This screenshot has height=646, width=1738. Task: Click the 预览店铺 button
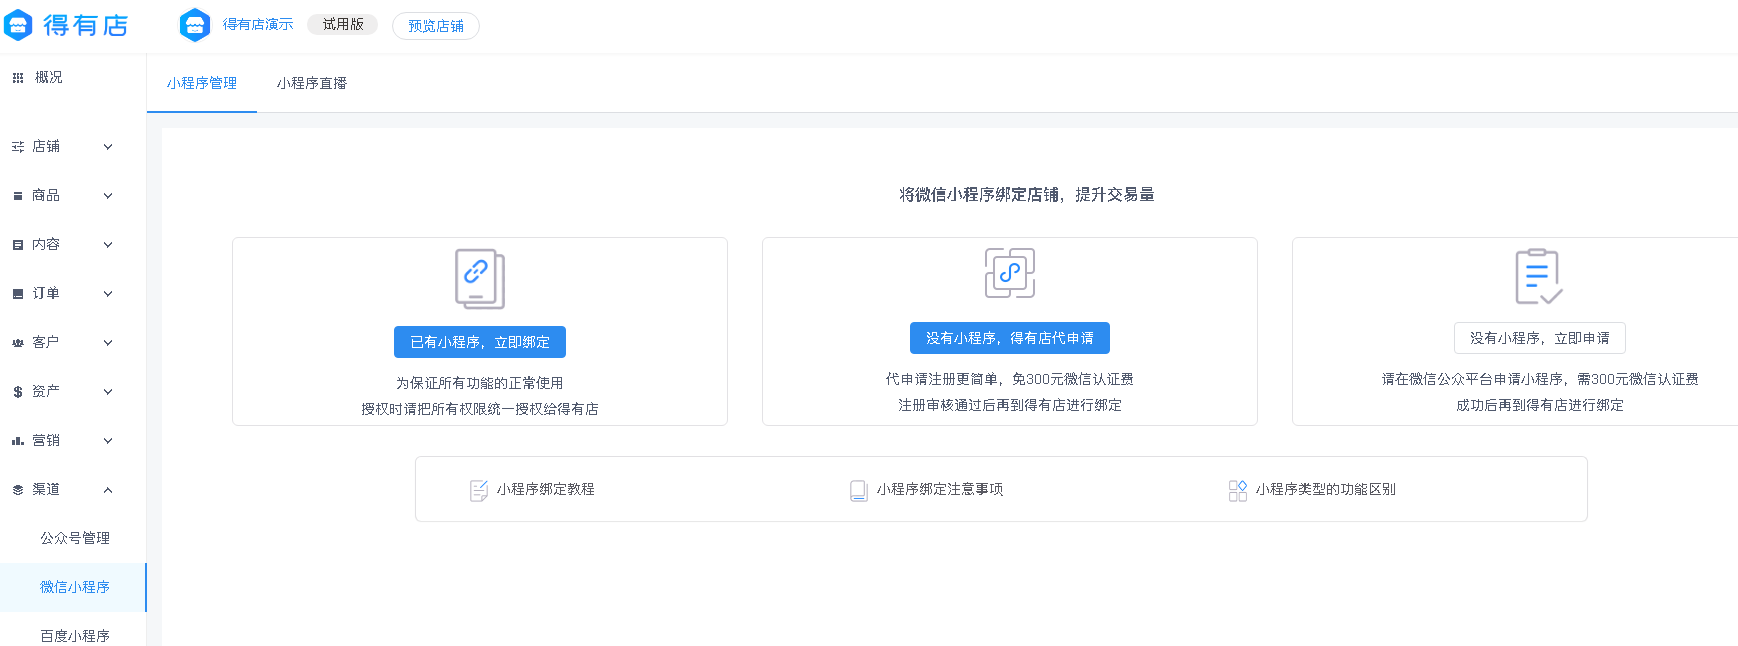pos(436,26)
